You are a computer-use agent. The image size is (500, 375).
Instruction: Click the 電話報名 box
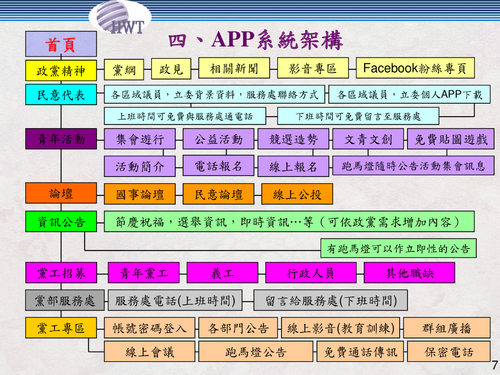218,166
